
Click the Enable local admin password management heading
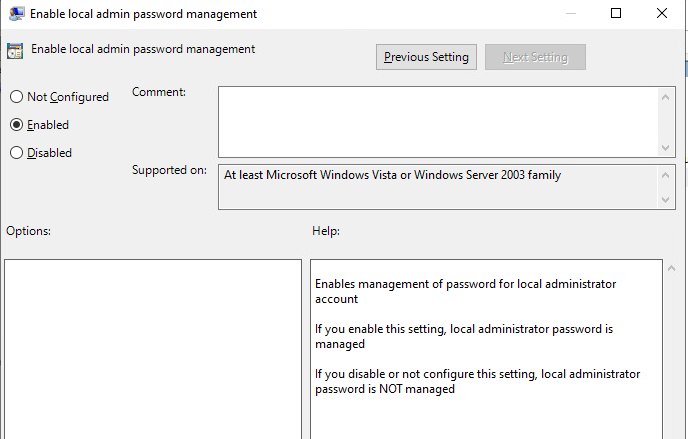point(143,49)
